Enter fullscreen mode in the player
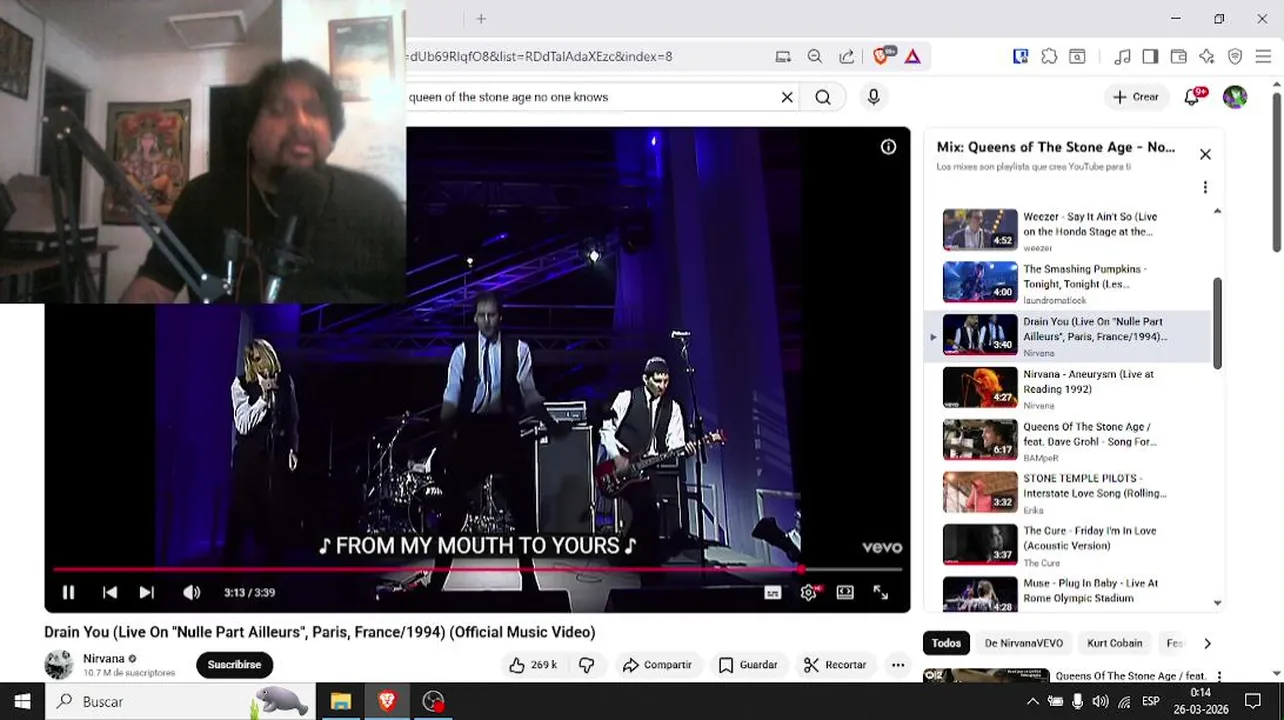Screen dimensions: 1284x720 coord(881,592)
